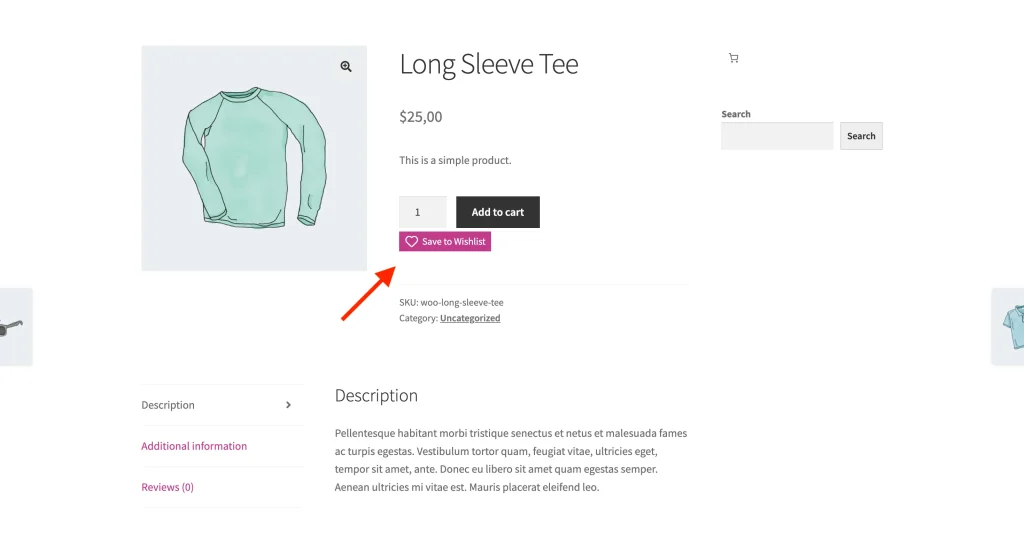Go to previous product sunglasses thumbnail

point(12,327)
